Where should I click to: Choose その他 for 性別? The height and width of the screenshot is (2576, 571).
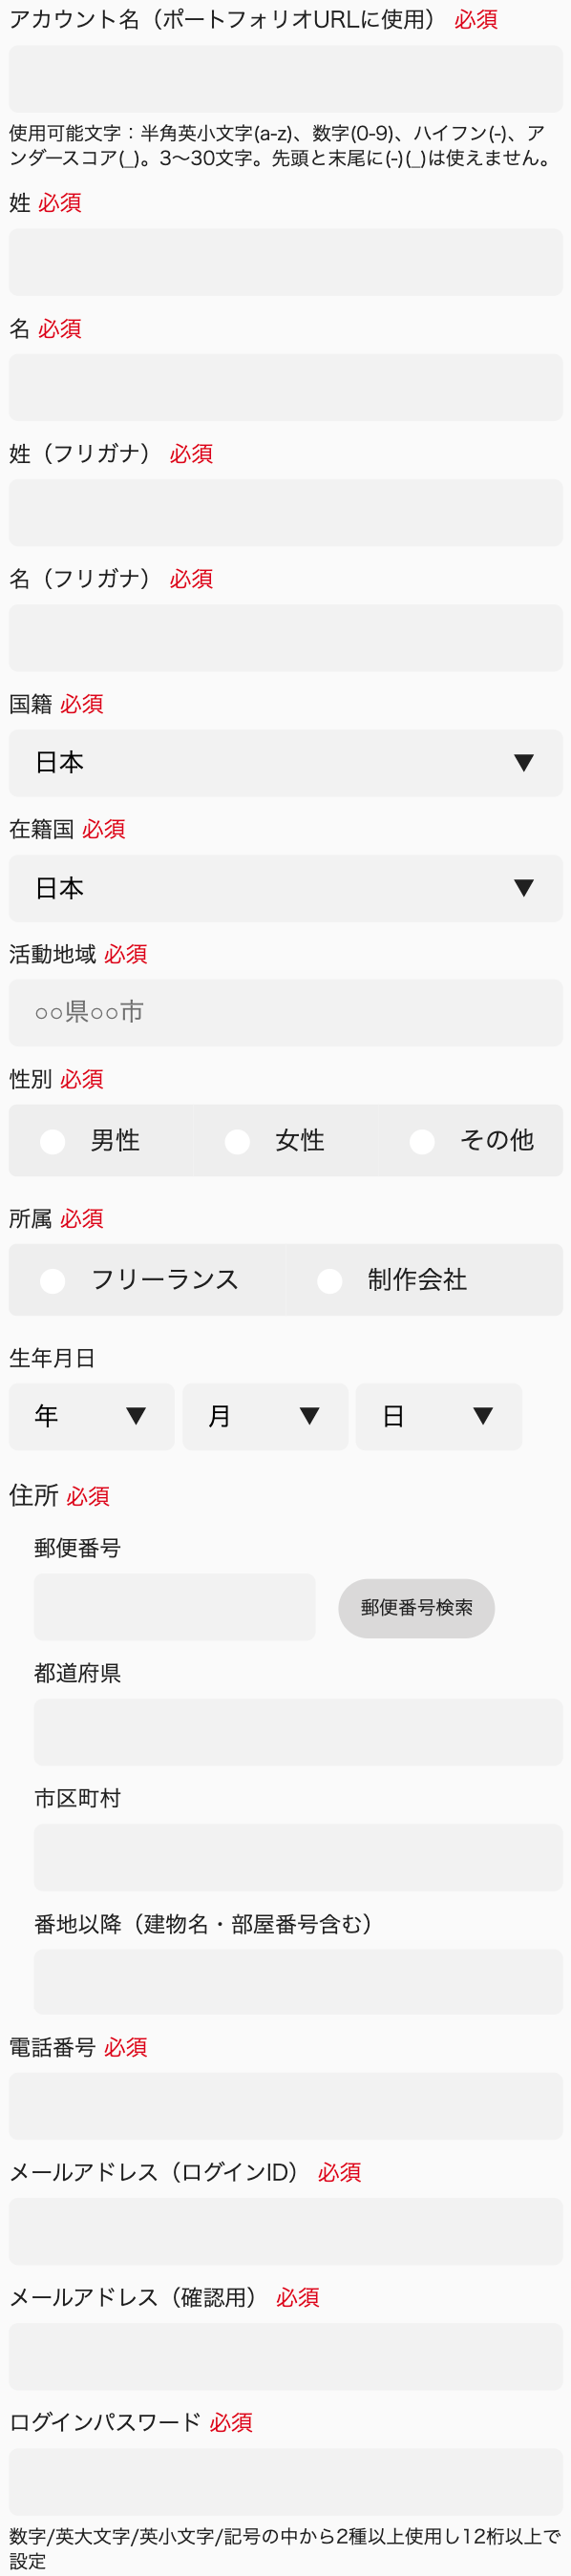click(422, 1140)
